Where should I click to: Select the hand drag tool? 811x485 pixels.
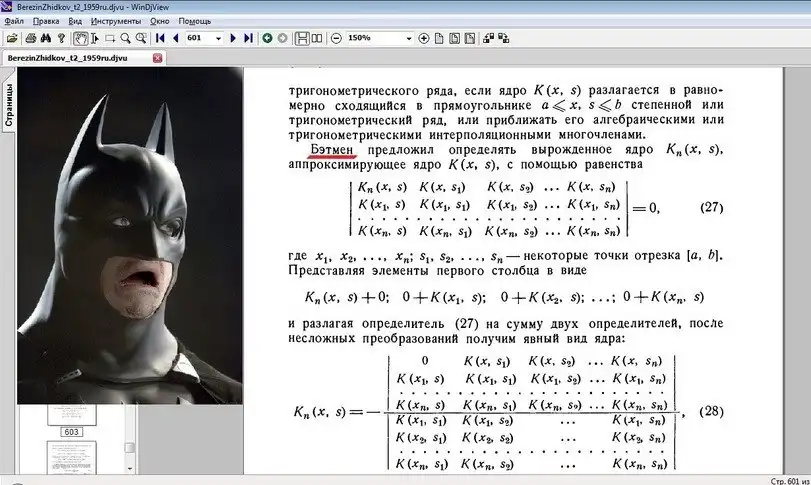[81, 38]
